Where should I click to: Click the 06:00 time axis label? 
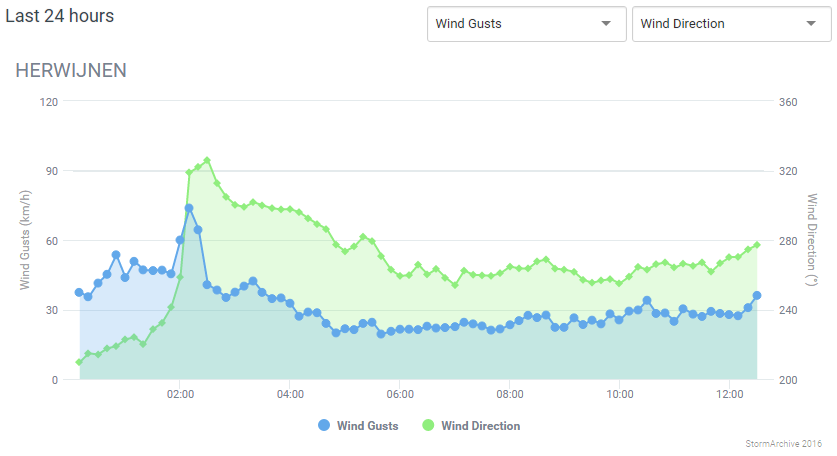[400, 395]
